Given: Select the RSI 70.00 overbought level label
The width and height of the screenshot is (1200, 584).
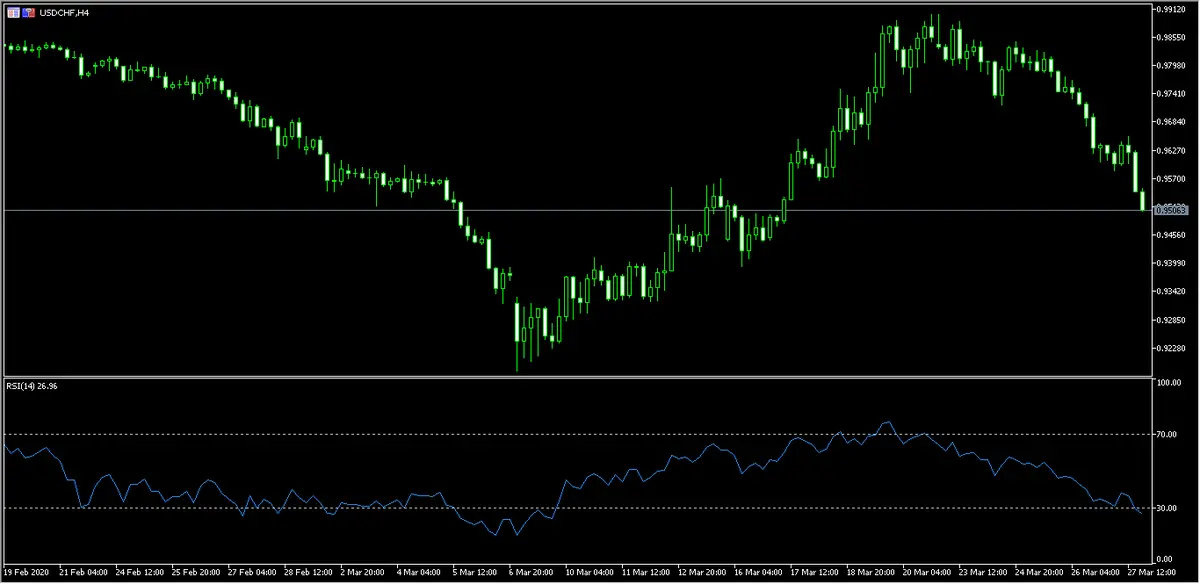Looking at the screenshot, I should coord(1166,434).
